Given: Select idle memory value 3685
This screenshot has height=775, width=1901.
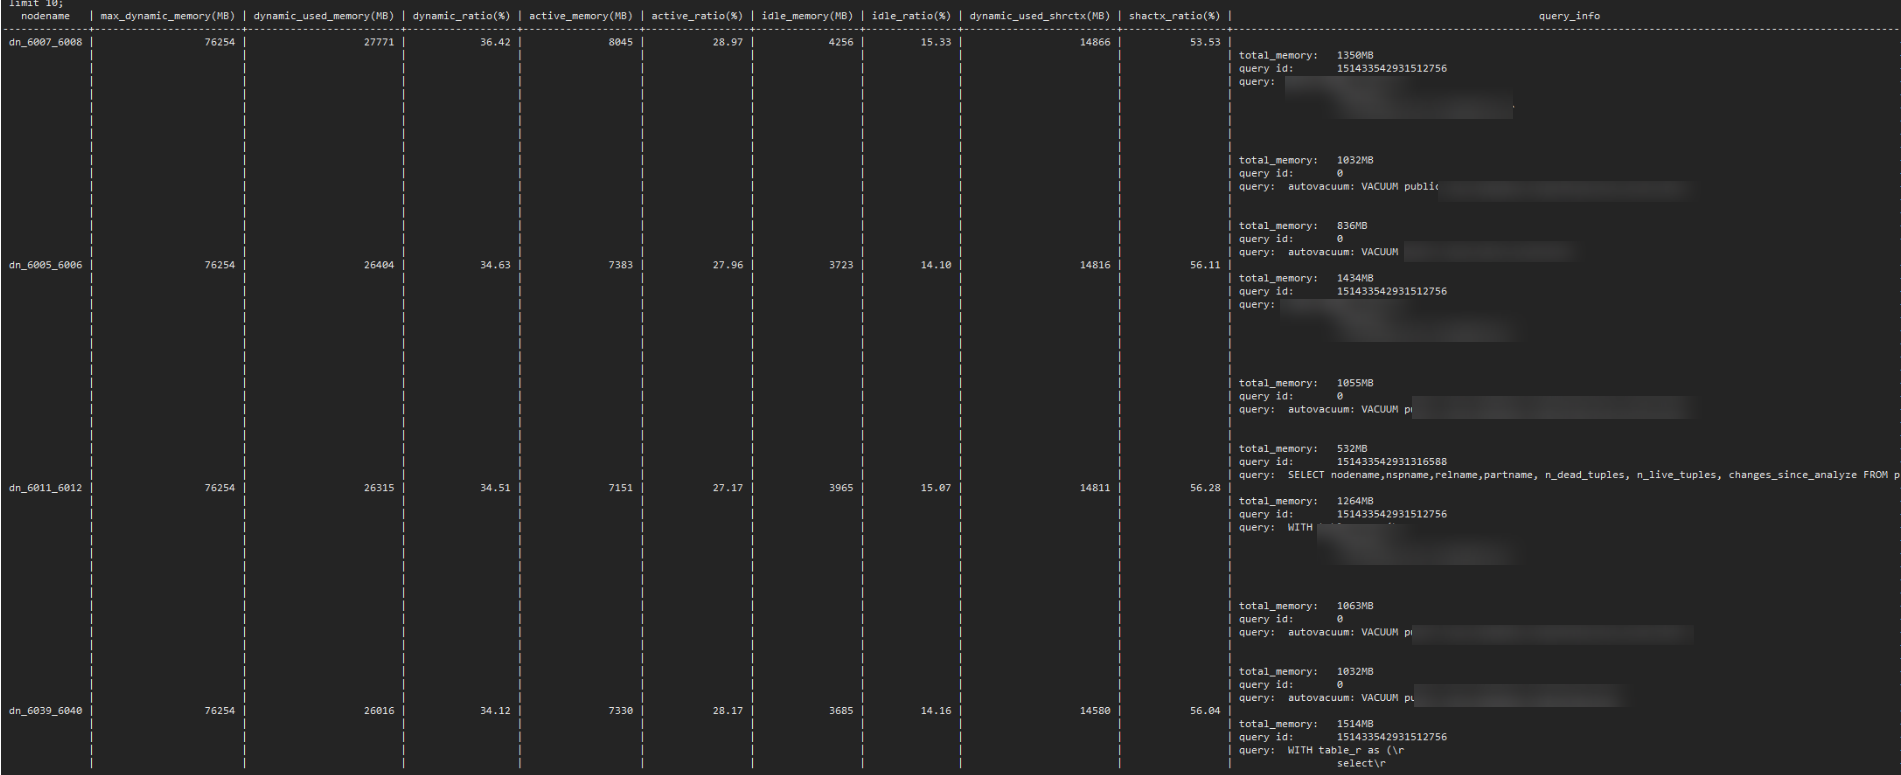Looking at the screenshot, I should [841, 711].
